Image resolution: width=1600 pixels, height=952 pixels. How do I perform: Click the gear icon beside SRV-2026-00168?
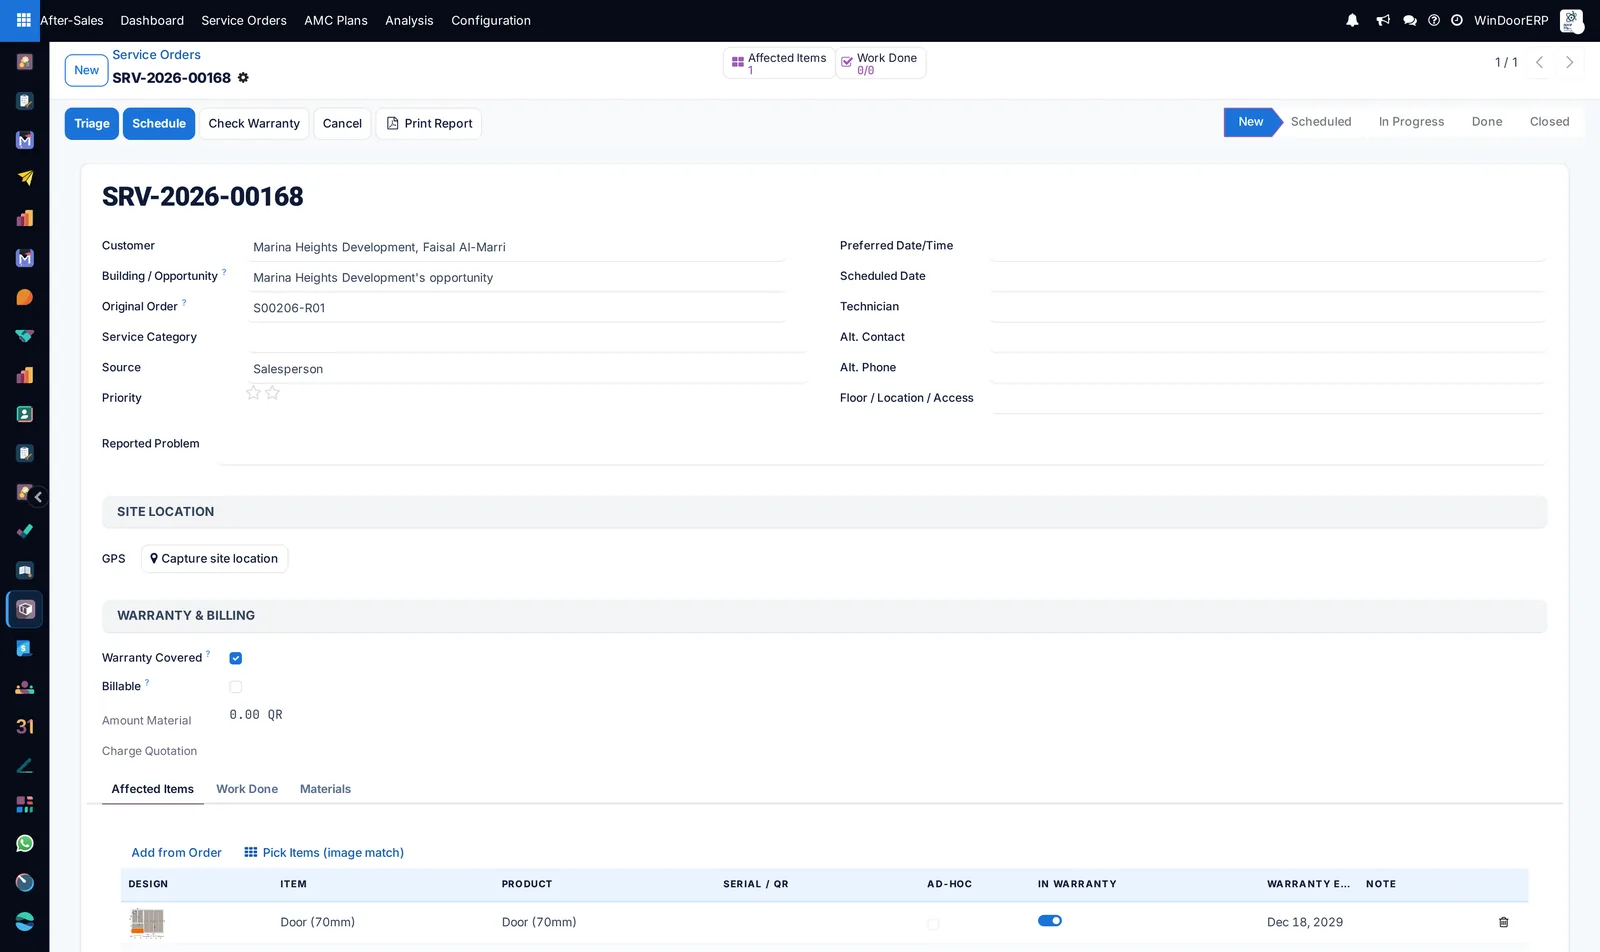[x=243, y=77]
